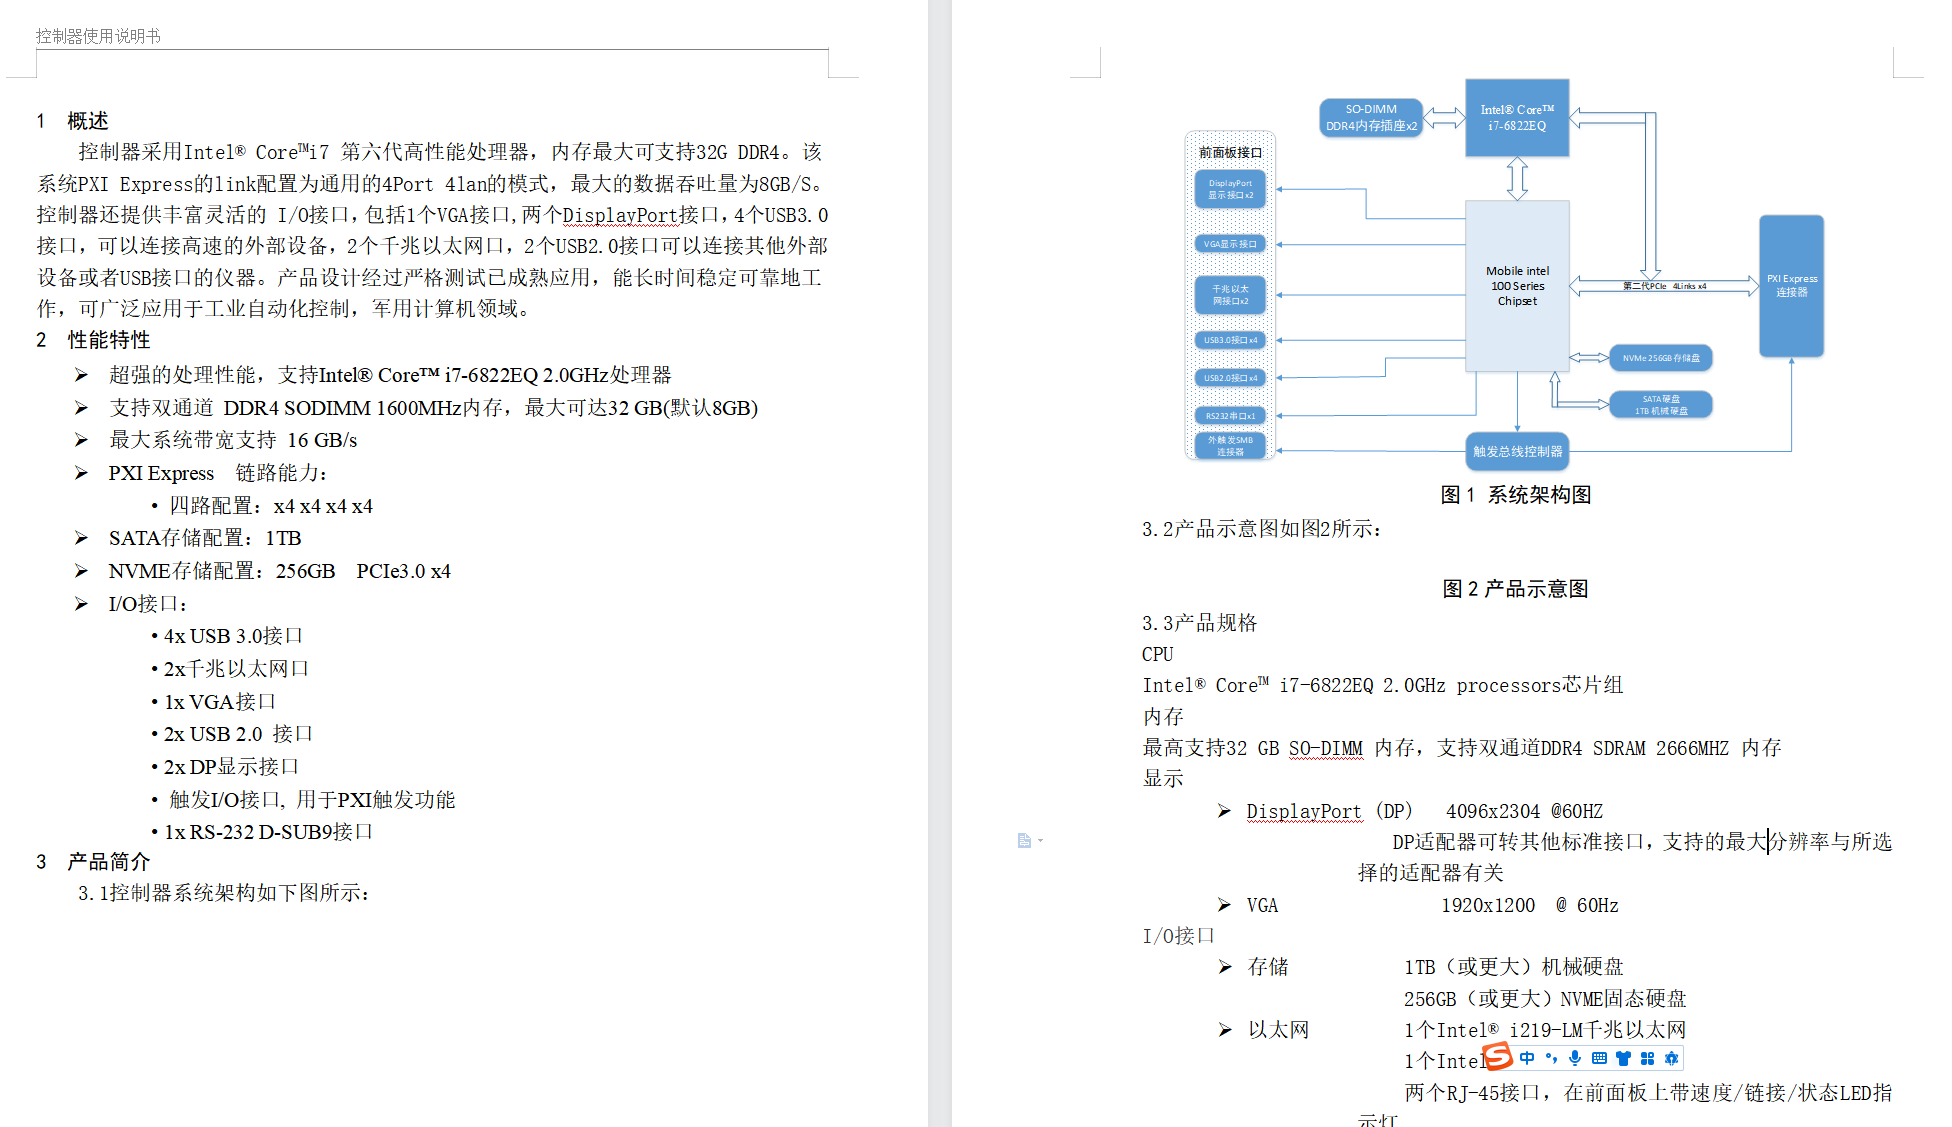Click the caption 图1 系统架构图
1952x1127 pixels.
click(x=1515, y=495)
